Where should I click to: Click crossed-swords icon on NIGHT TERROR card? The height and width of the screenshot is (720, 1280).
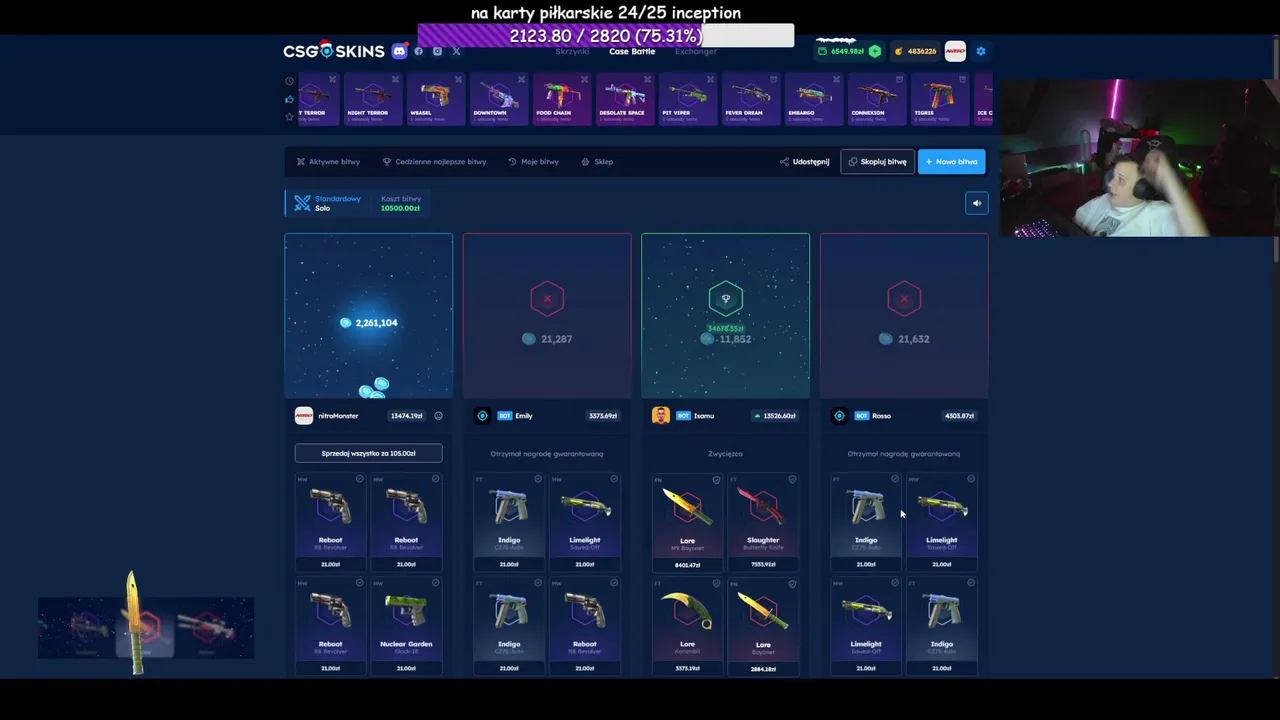click(395, 79)
